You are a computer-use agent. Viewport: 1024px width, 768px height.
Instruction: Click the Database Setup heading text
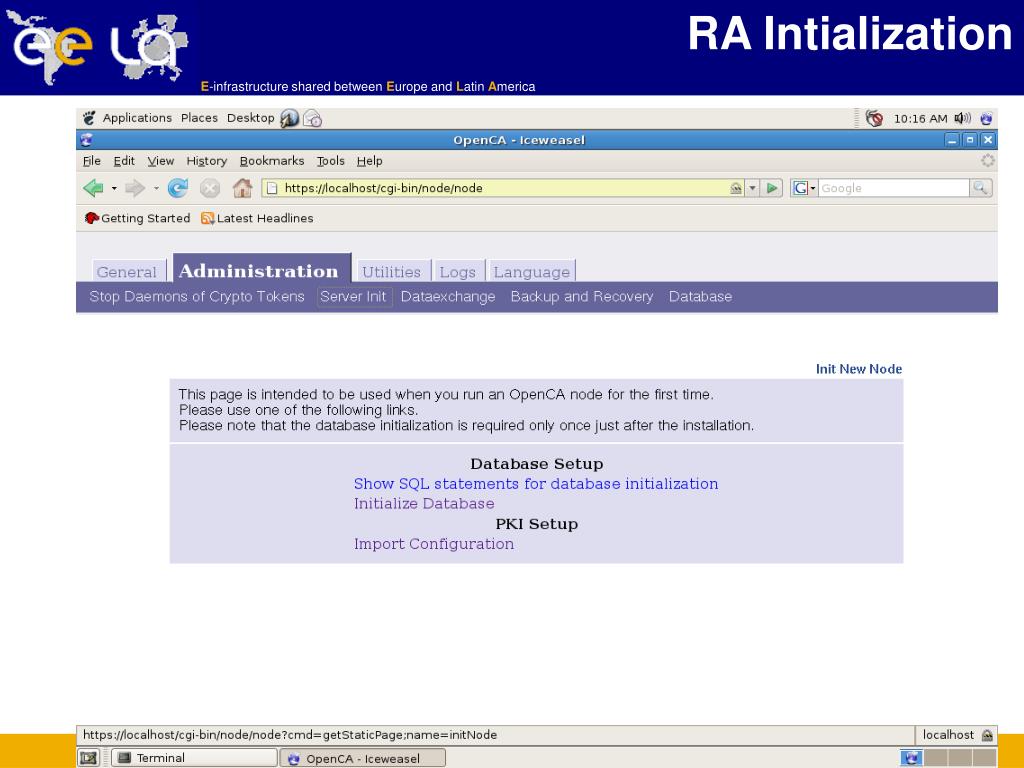coord(537,464)
